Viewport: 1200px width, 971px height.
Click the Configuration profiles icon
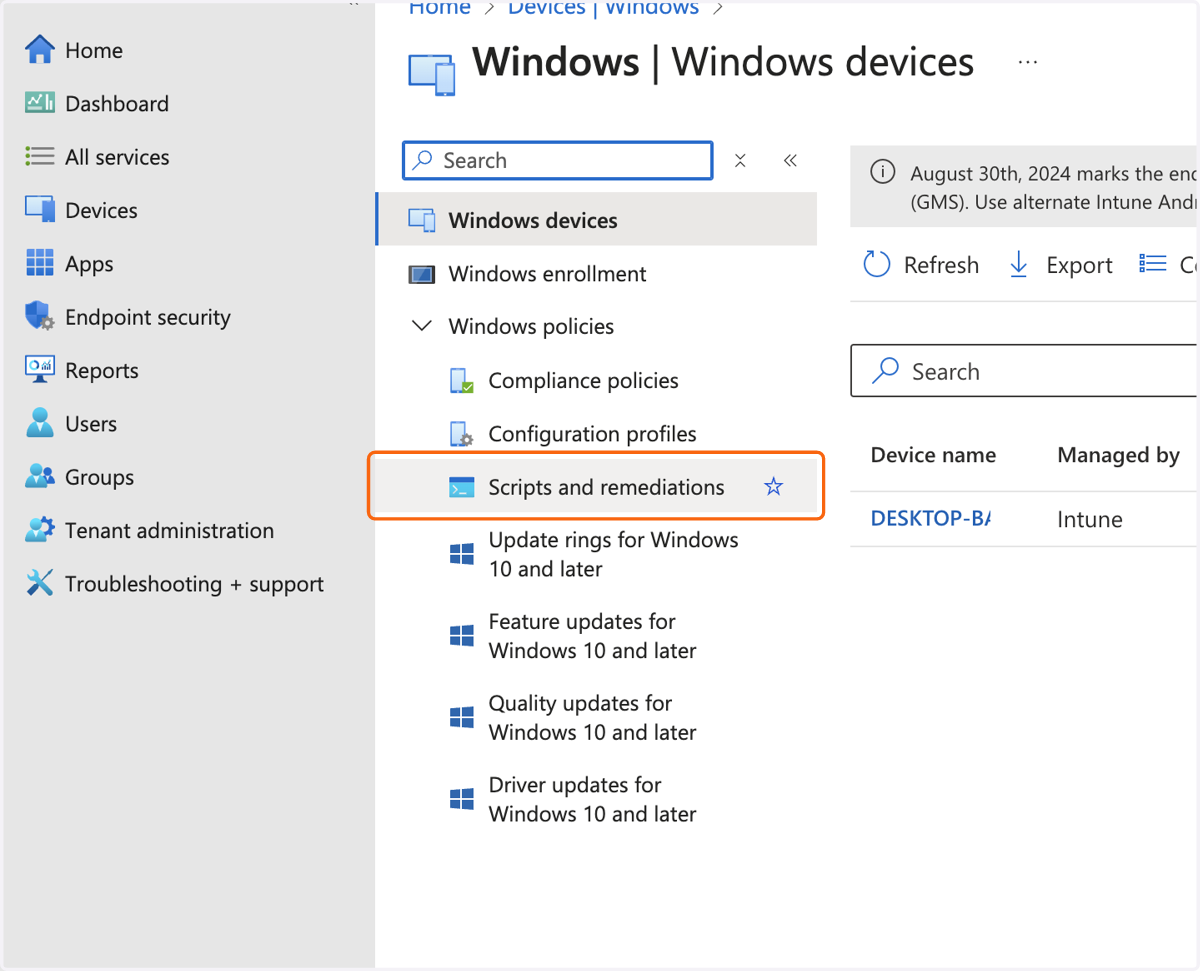click(461, 434)
